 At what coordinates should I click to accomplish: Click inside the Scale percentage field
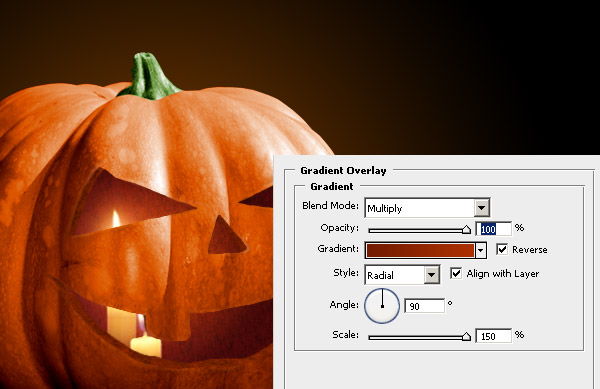click(x=494, y=336)
